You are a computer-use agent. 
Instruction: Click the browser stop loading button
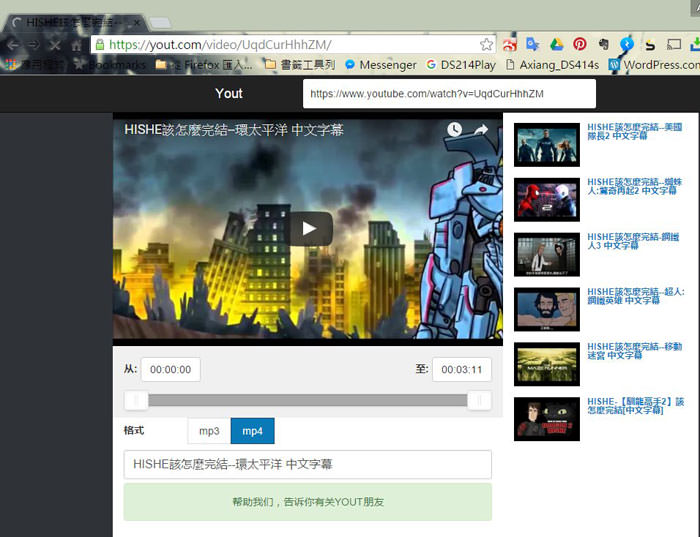(53, 45)
